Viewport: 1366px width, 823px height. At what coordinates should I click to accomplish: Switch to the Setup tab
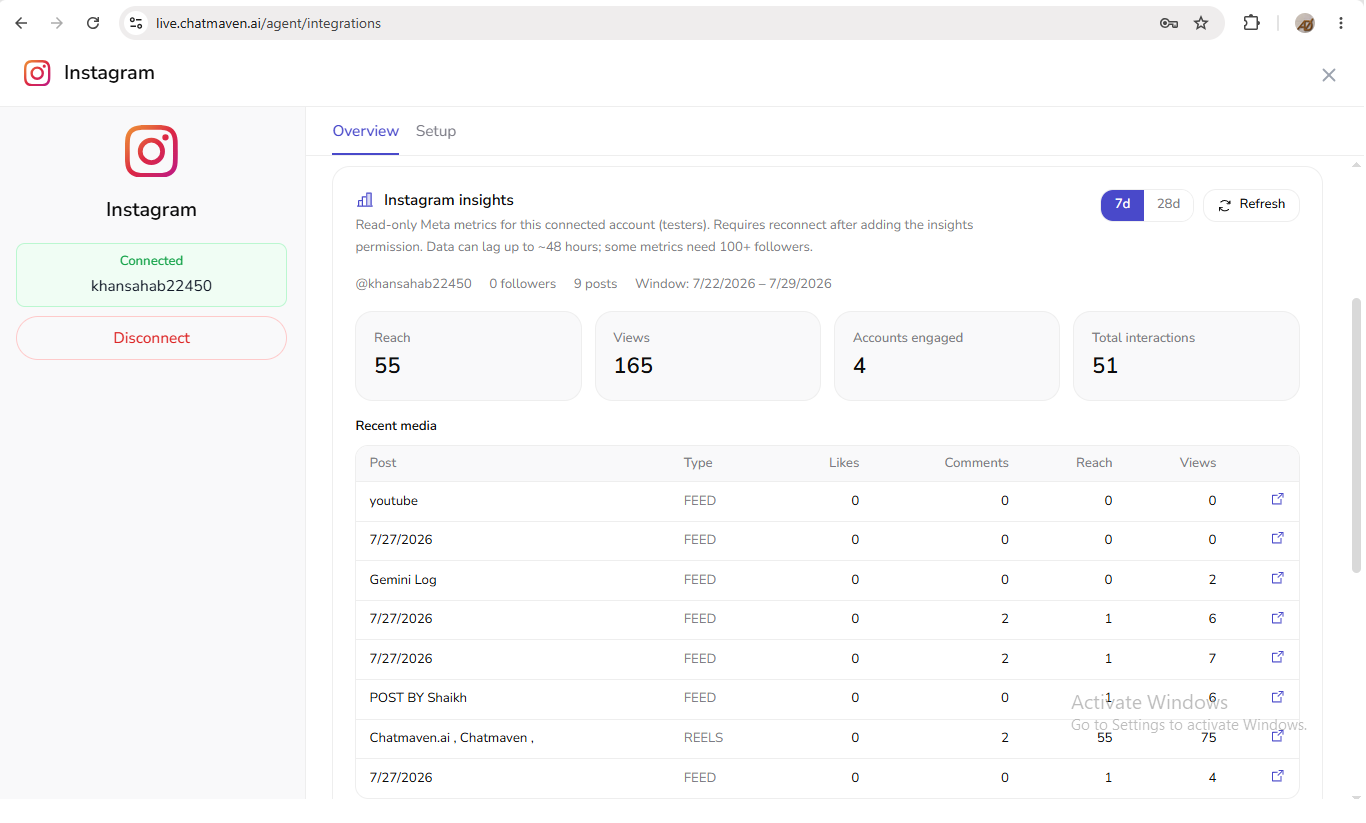pos(436,131)
